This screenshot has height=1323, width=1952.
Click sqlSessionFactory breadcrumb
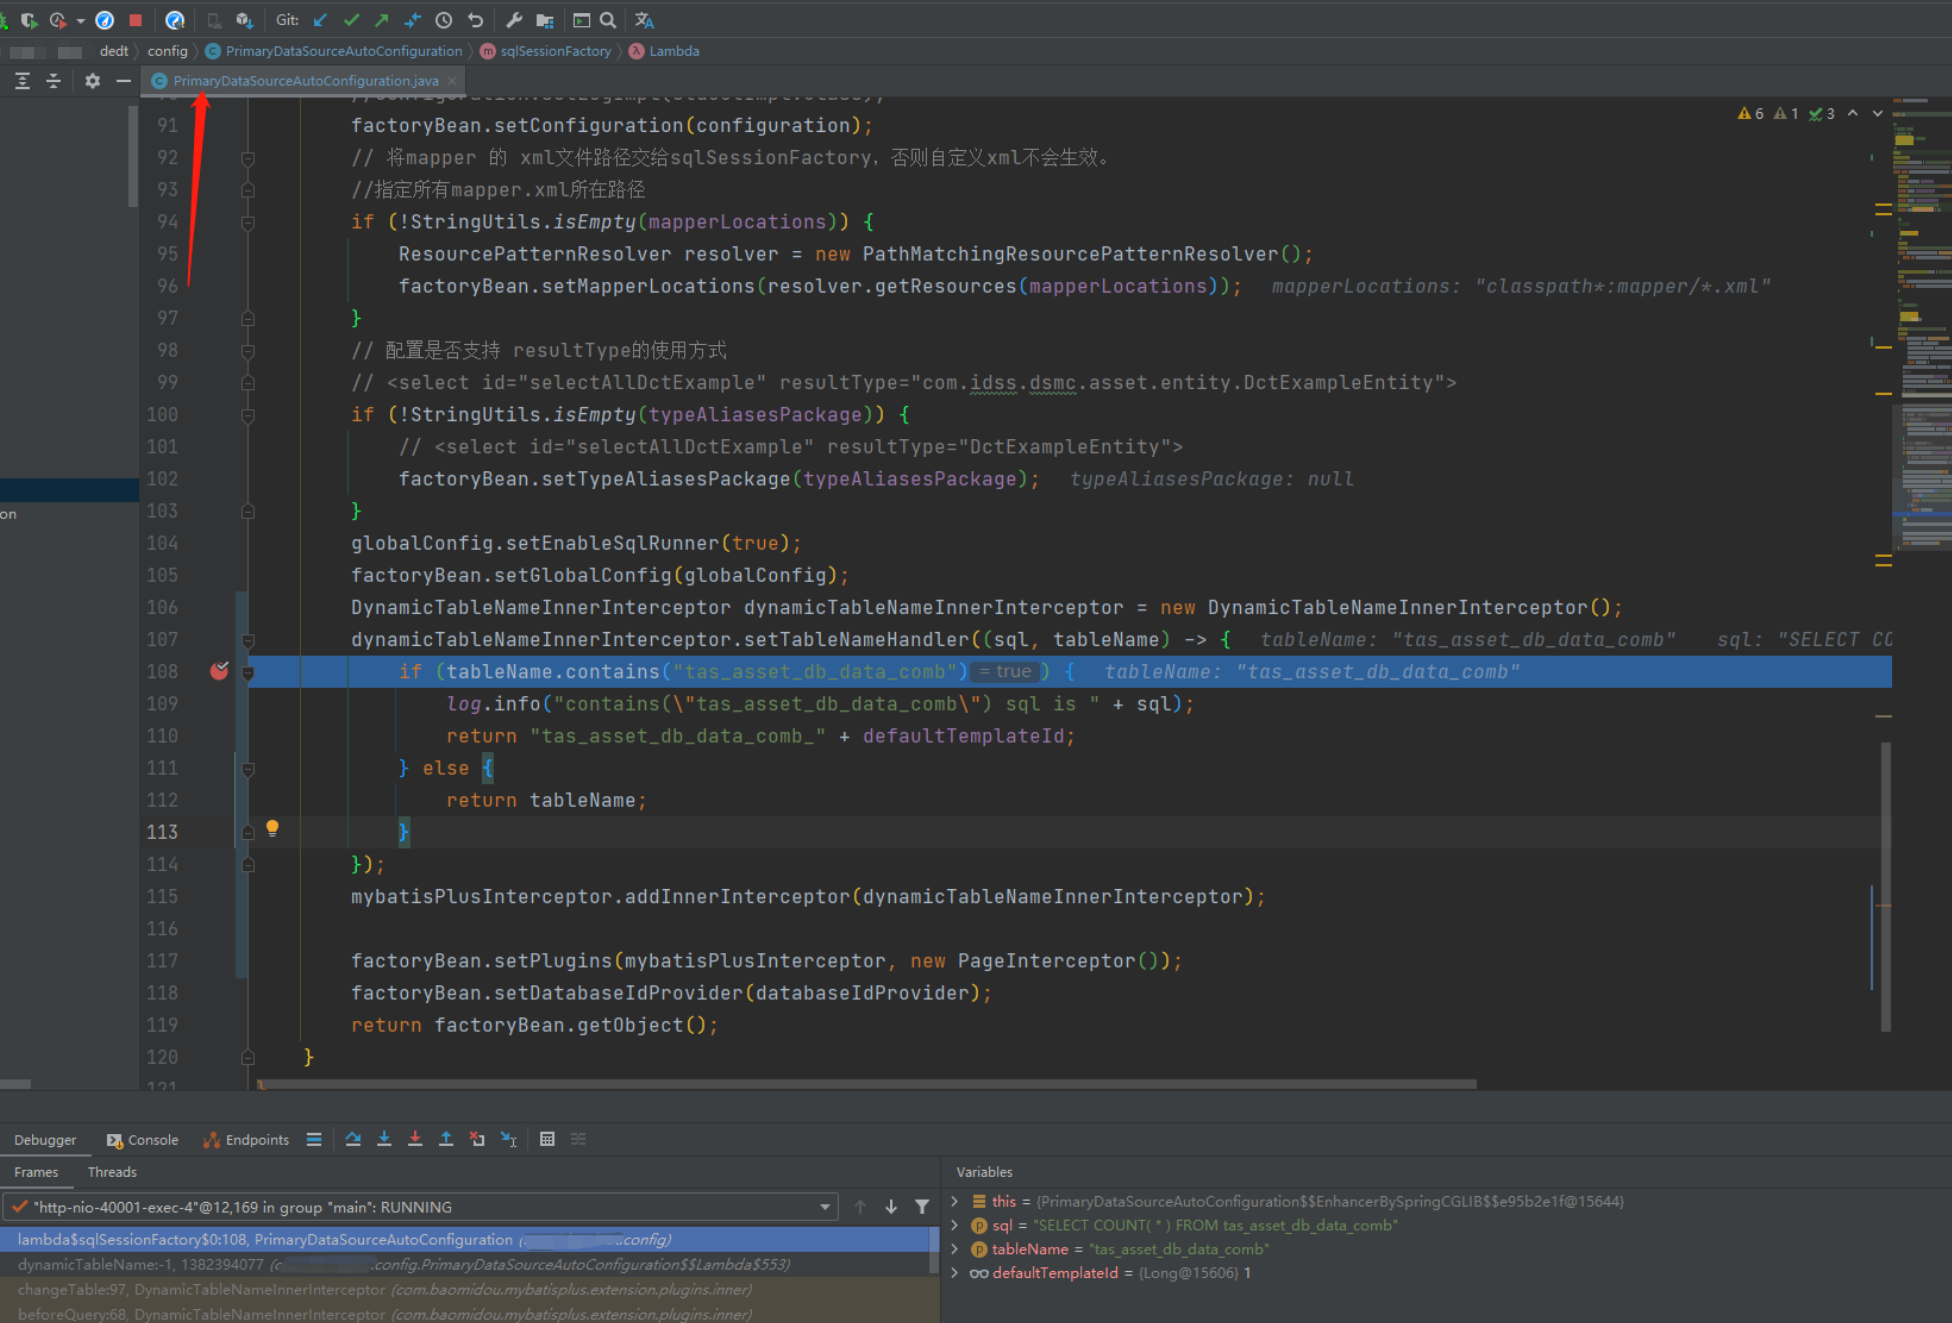[555, 51]
